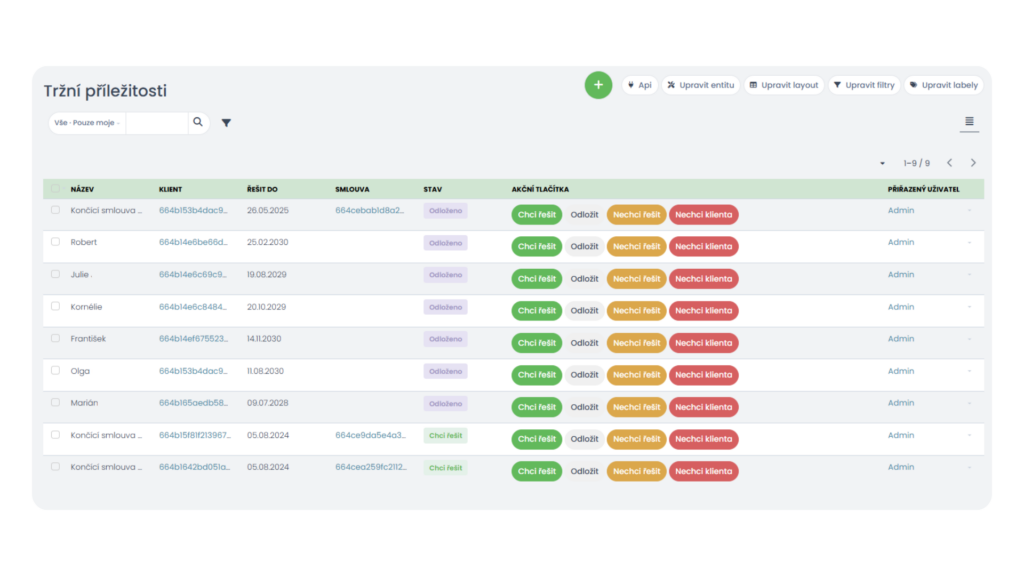Go to previous page arrow
Screen dimensions: 1024x576
(x=949, y=163)
